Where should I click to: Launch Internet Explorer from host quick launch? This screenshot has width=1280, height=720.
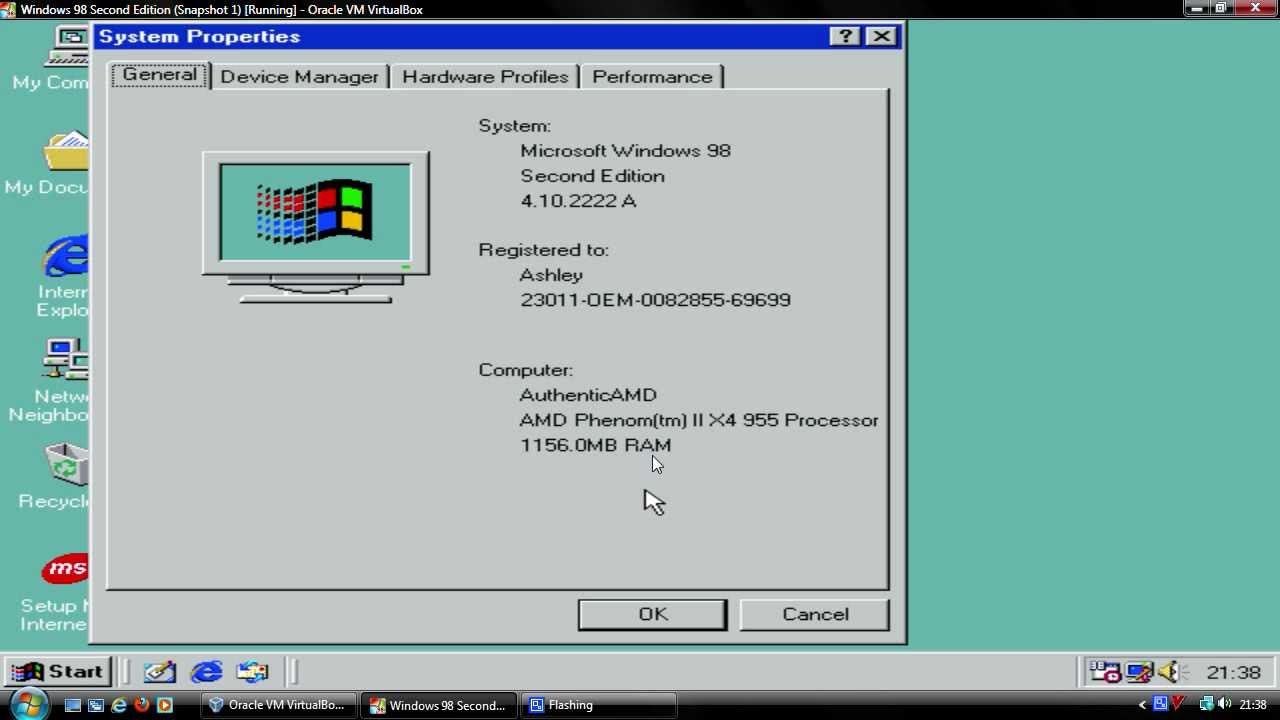118,705
